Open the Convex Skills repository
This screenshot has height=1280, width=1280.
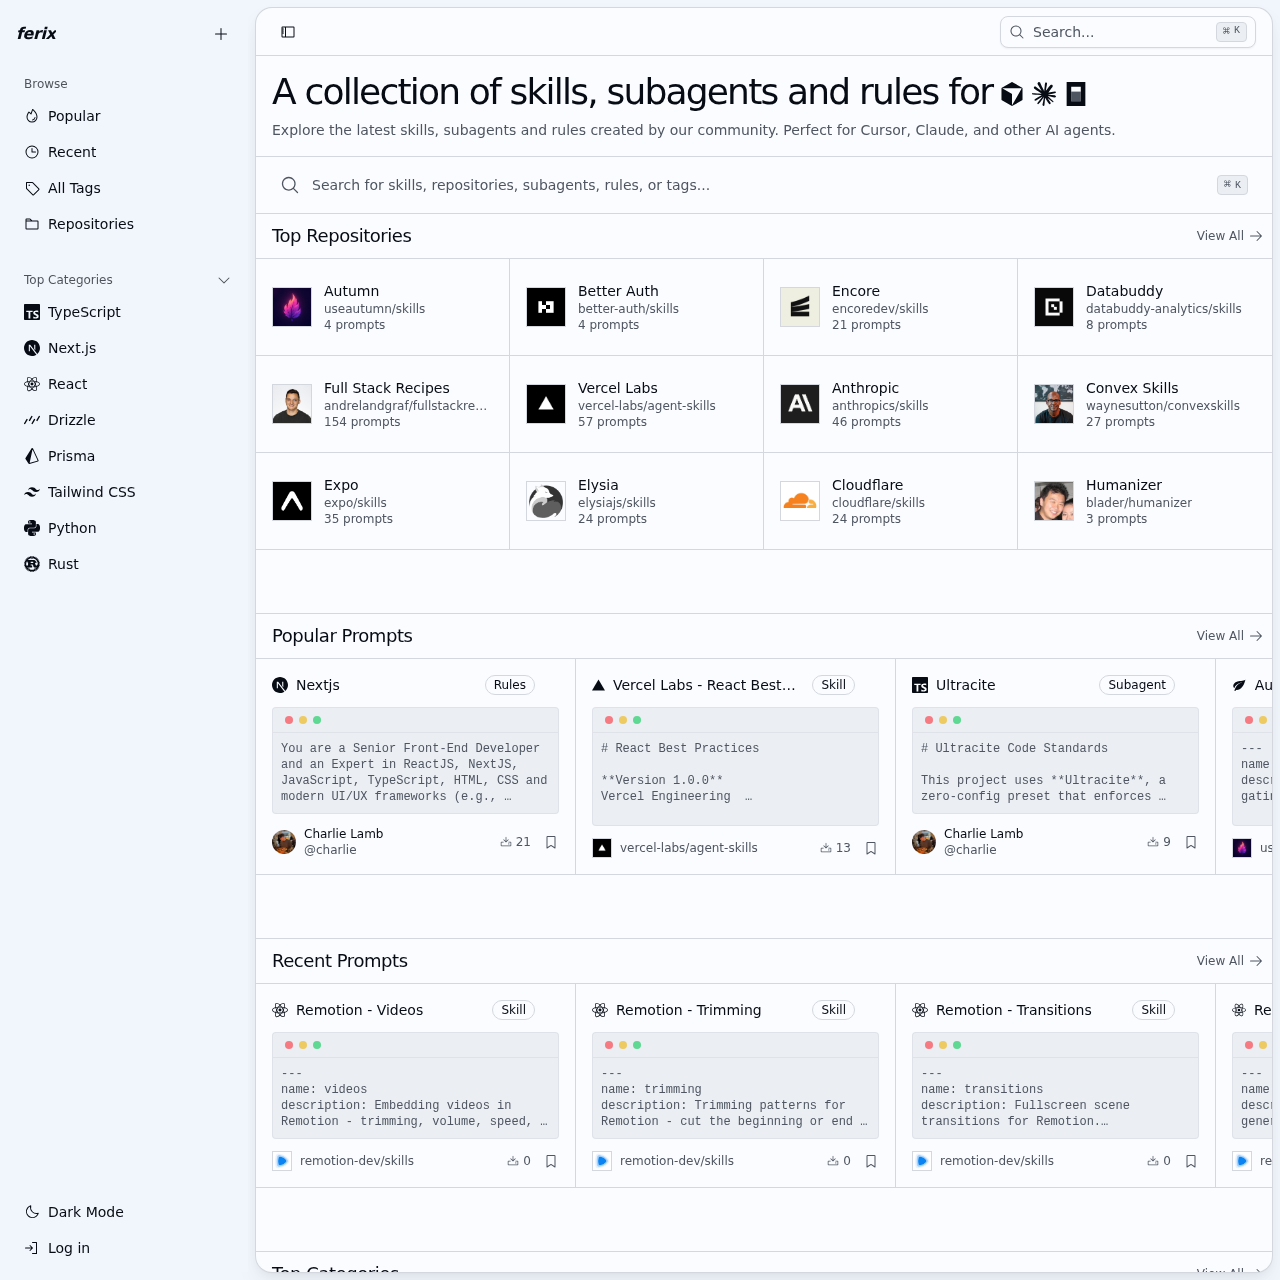(1145, 404)
